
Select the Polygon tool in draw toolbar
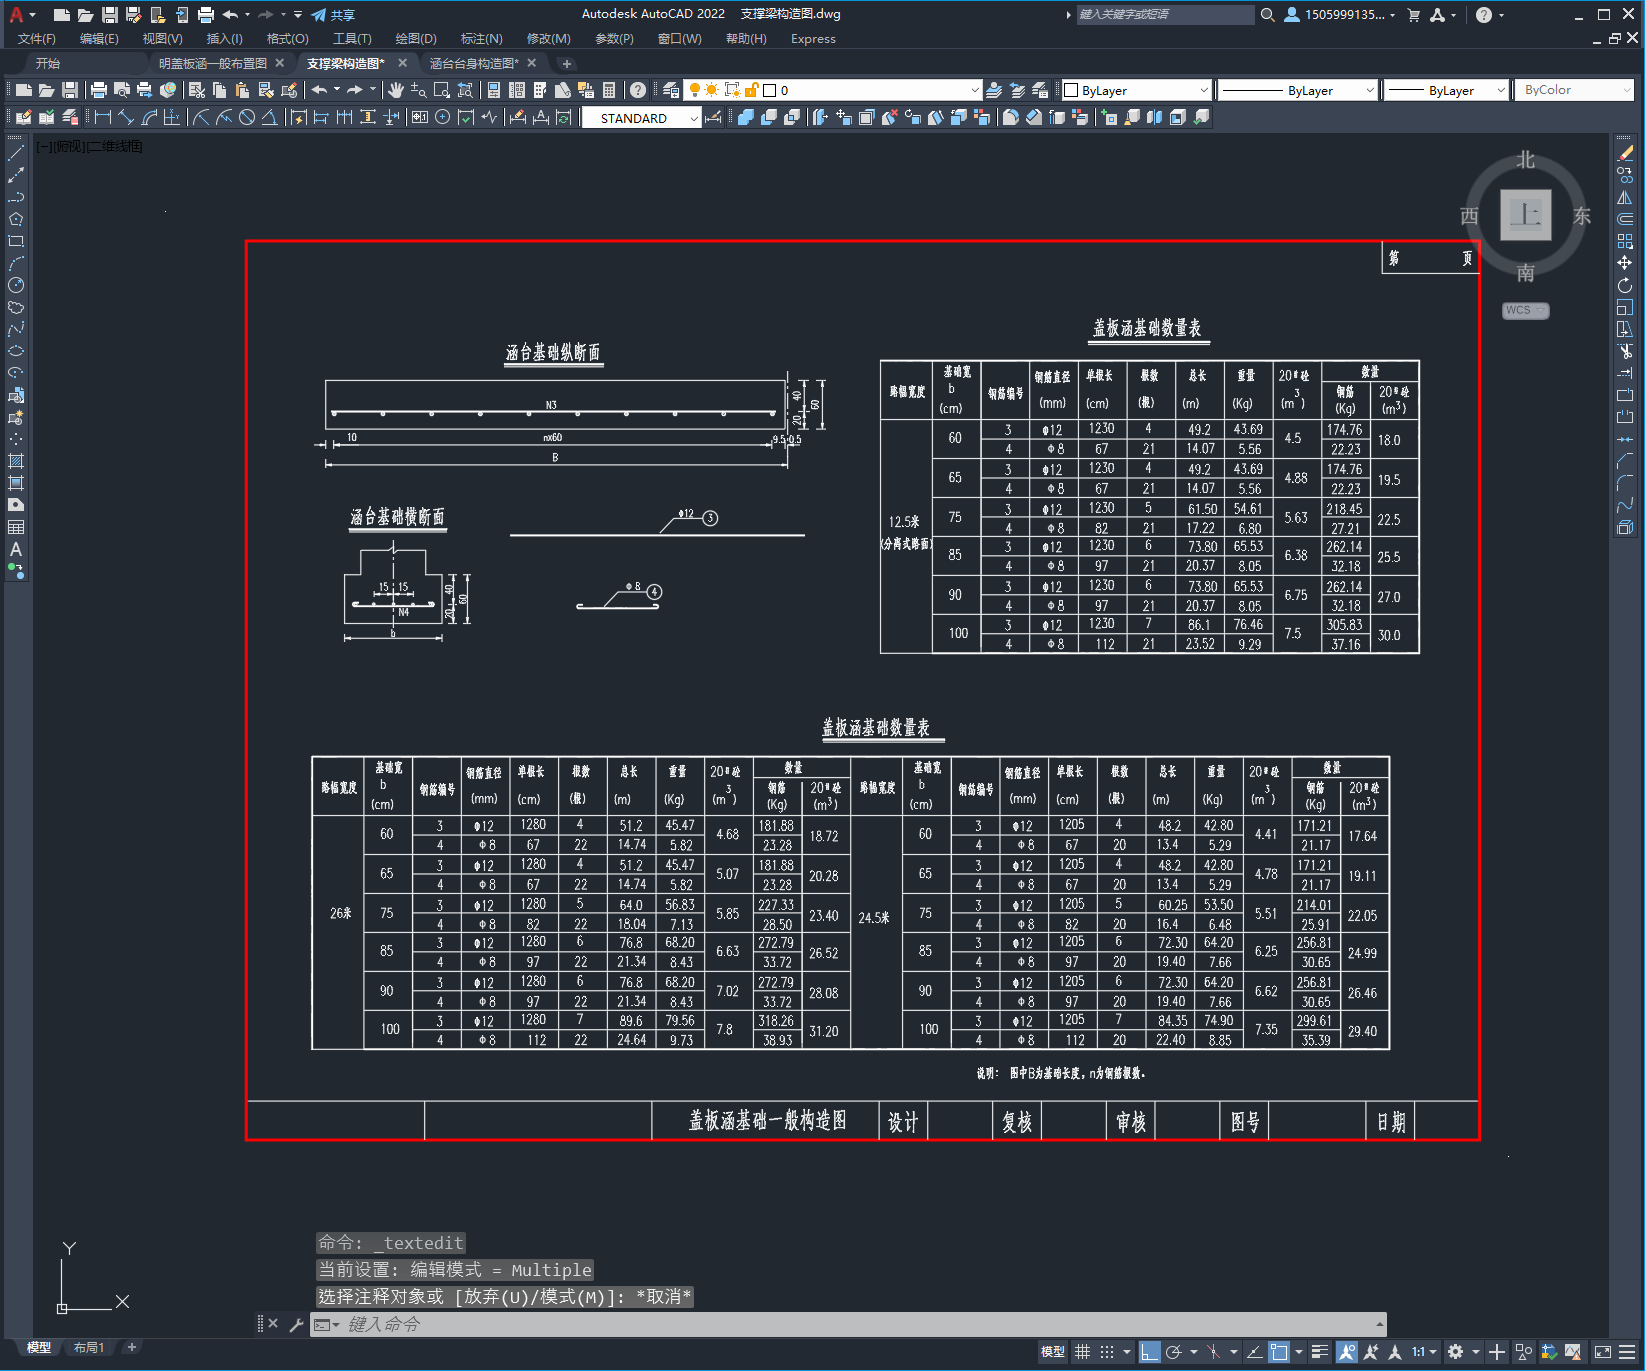pos(16,219)
